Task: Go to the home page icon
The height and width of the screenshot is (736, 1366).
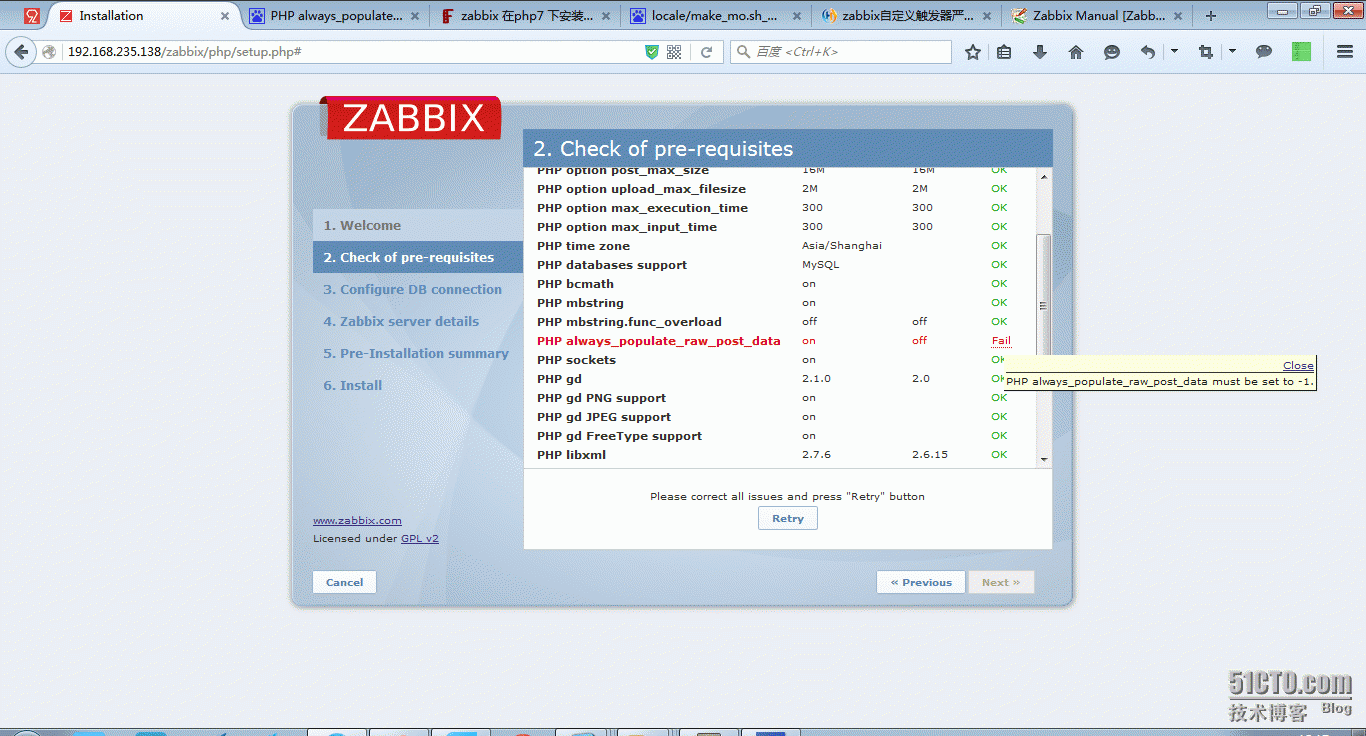Action: click(1076, 52)
